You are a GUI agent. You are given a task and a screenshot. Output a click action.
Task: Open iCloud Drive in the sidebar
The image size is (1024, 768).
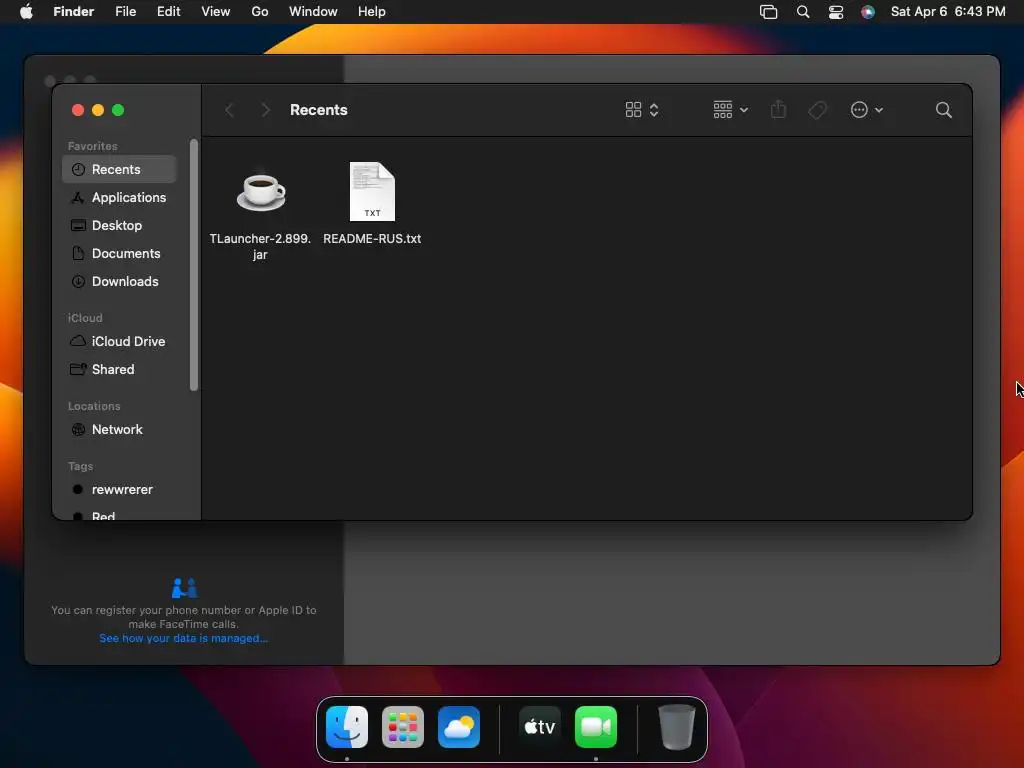point(120,341)
